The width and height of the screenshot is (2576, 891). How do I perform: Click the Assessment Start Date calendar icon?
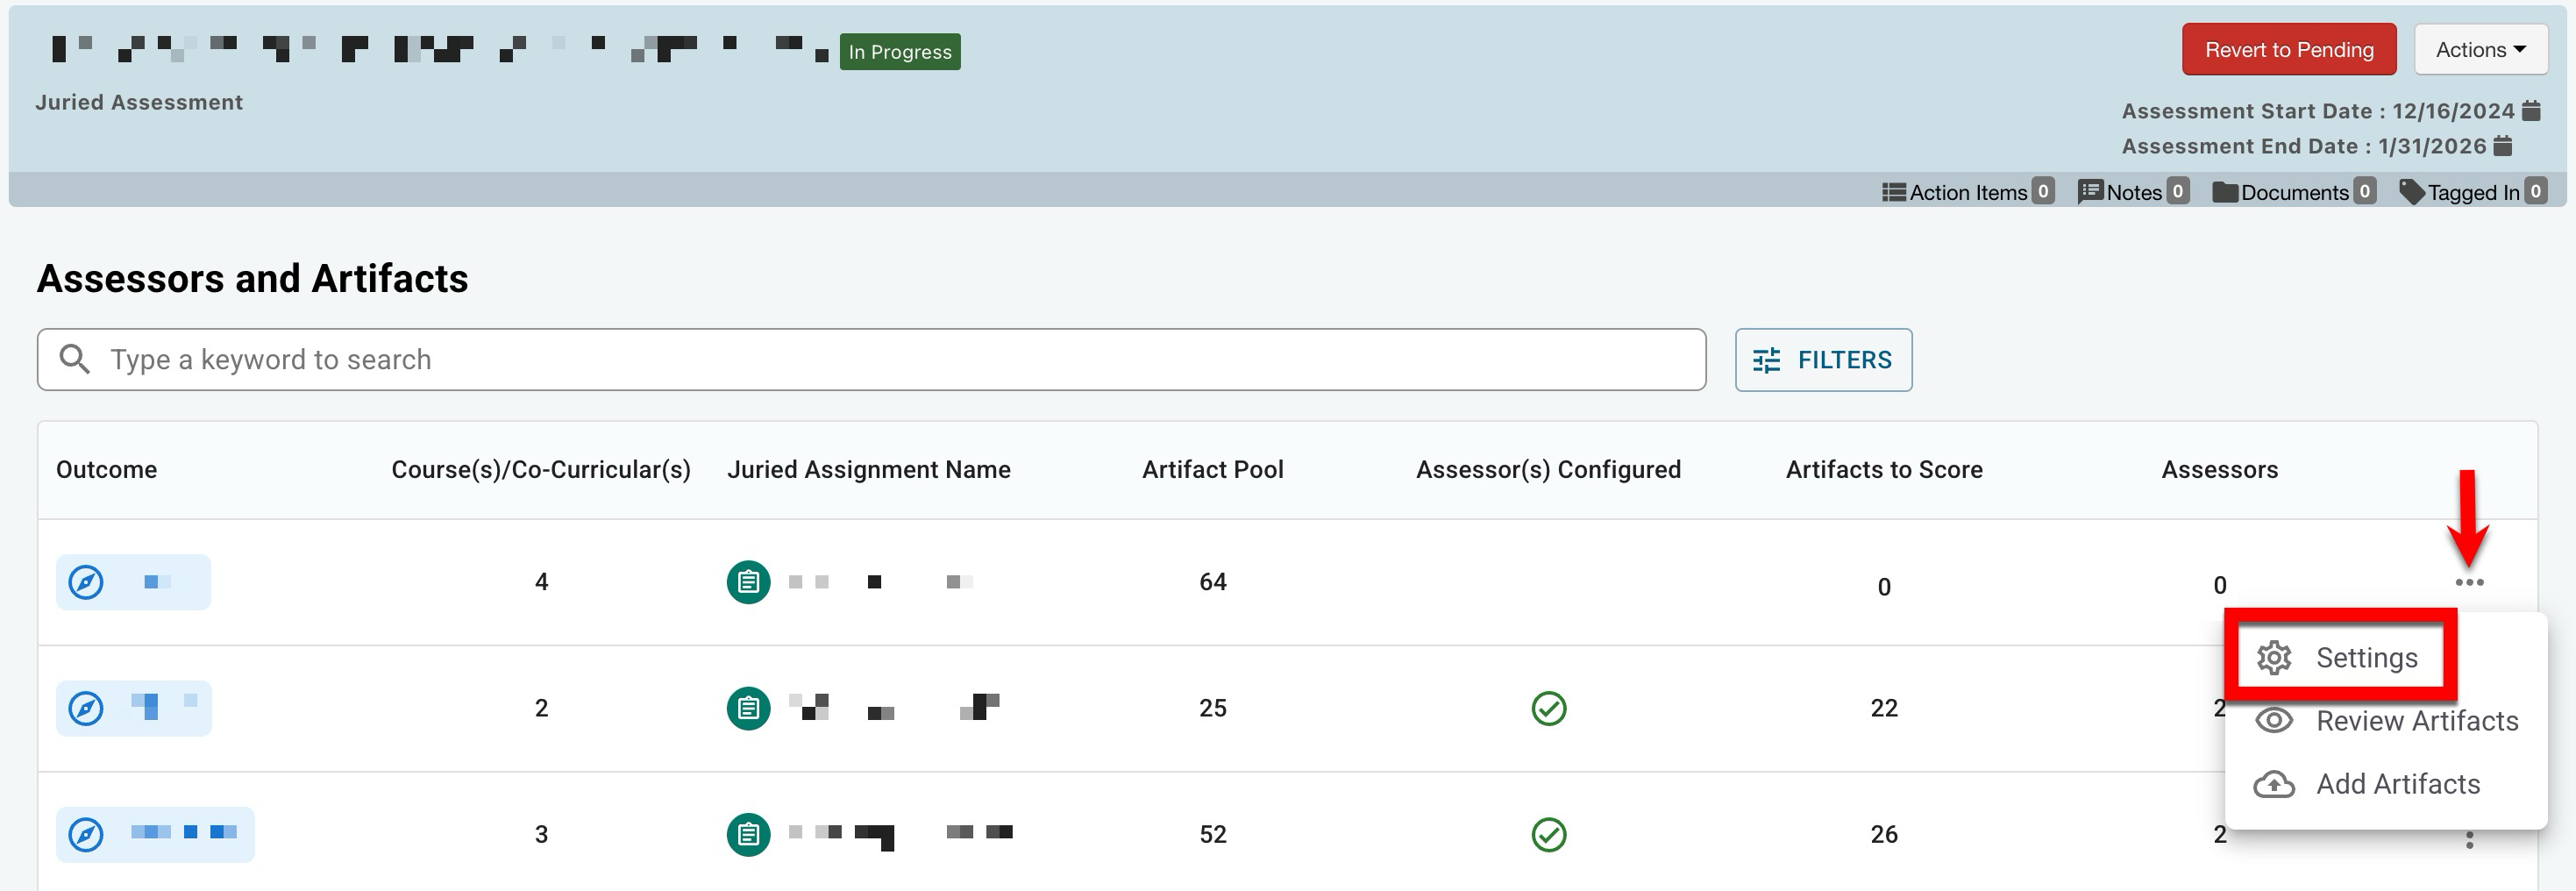[2531, 111]
